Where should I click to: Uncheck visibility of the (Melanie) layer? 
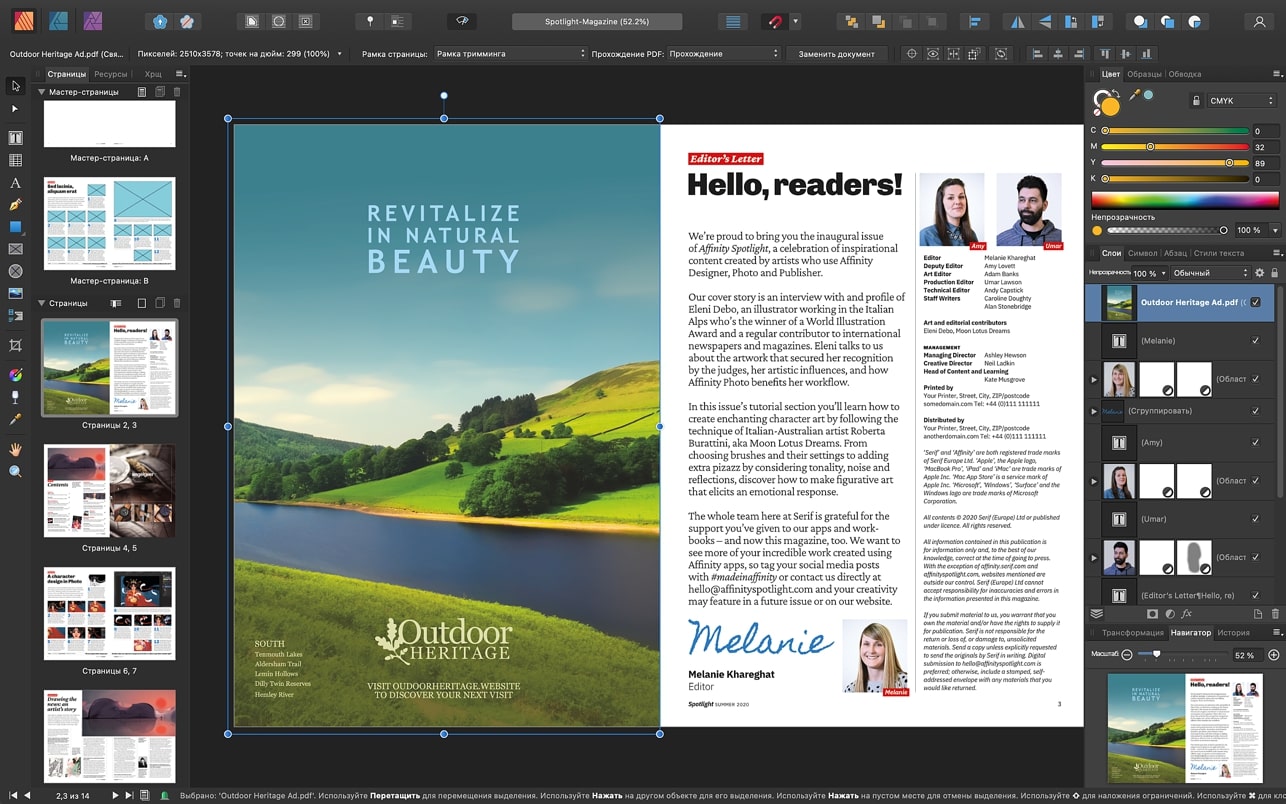[x=1255, y=341]
